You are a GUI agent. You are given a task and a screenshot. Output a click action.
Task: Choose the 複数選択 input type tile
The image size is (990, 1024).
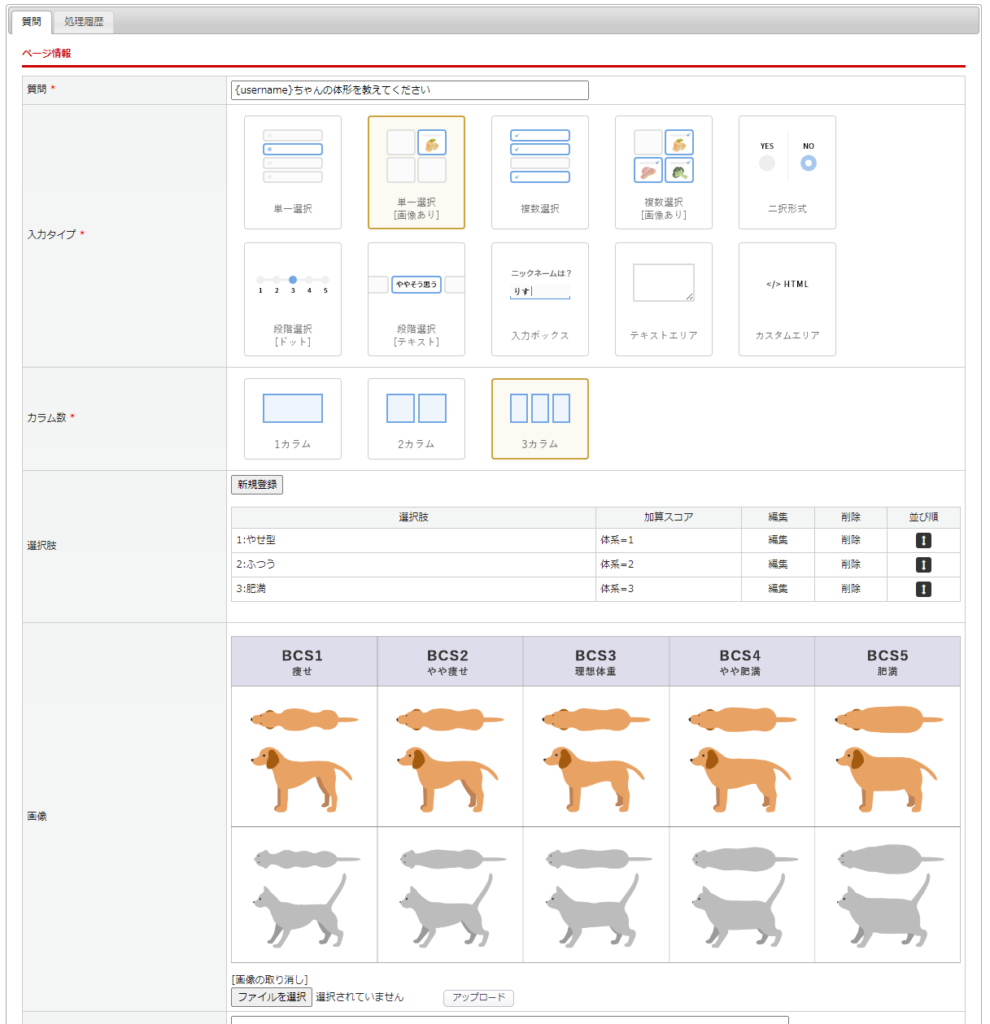click(x=540, y=172)
